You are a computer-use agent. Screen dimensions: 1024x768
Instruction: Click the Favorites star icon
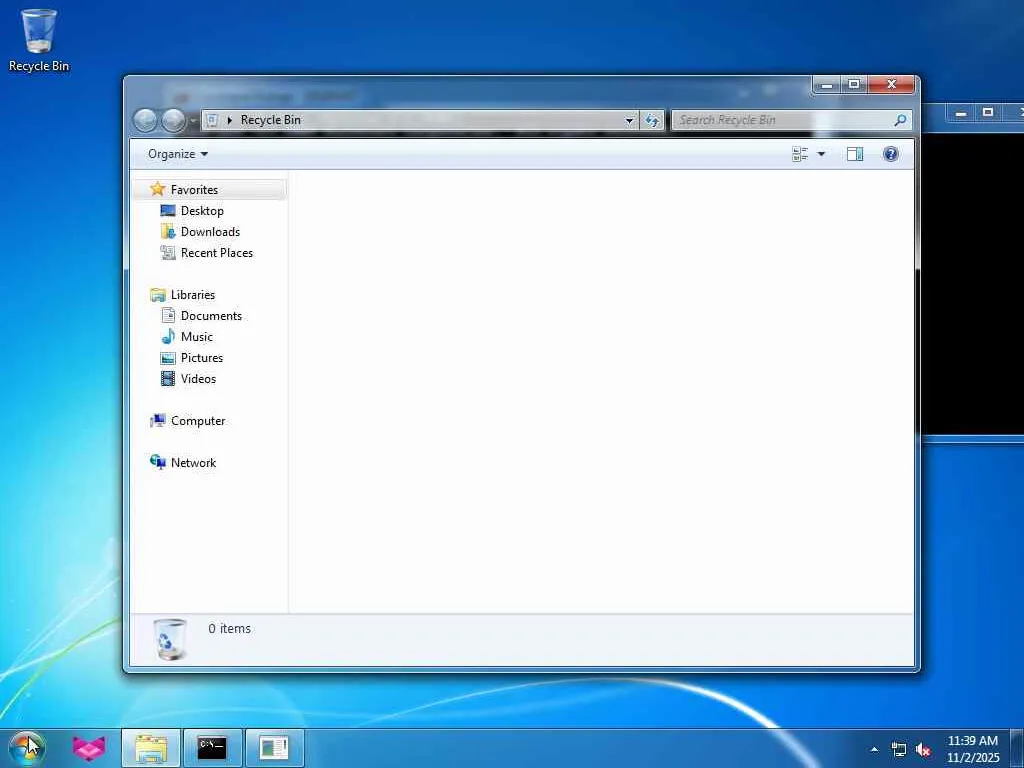(157, 189)
